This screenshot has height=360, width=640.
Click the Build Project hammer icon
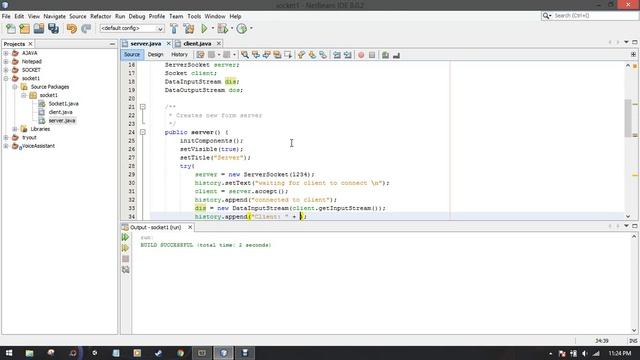174,29
